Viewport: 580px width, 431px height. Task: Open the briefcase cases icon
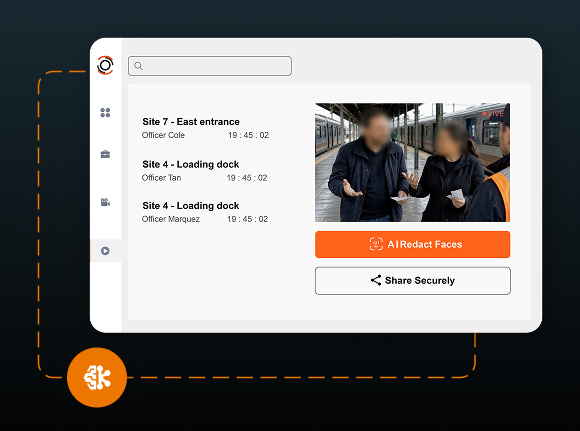[105, 154]
